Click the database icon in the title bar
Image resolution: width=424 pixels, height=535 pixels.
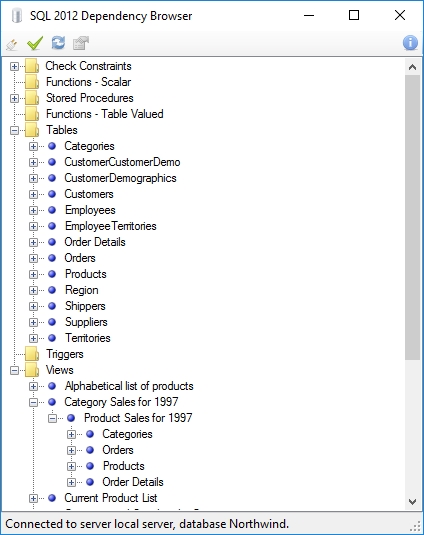(x=16, y=16)
